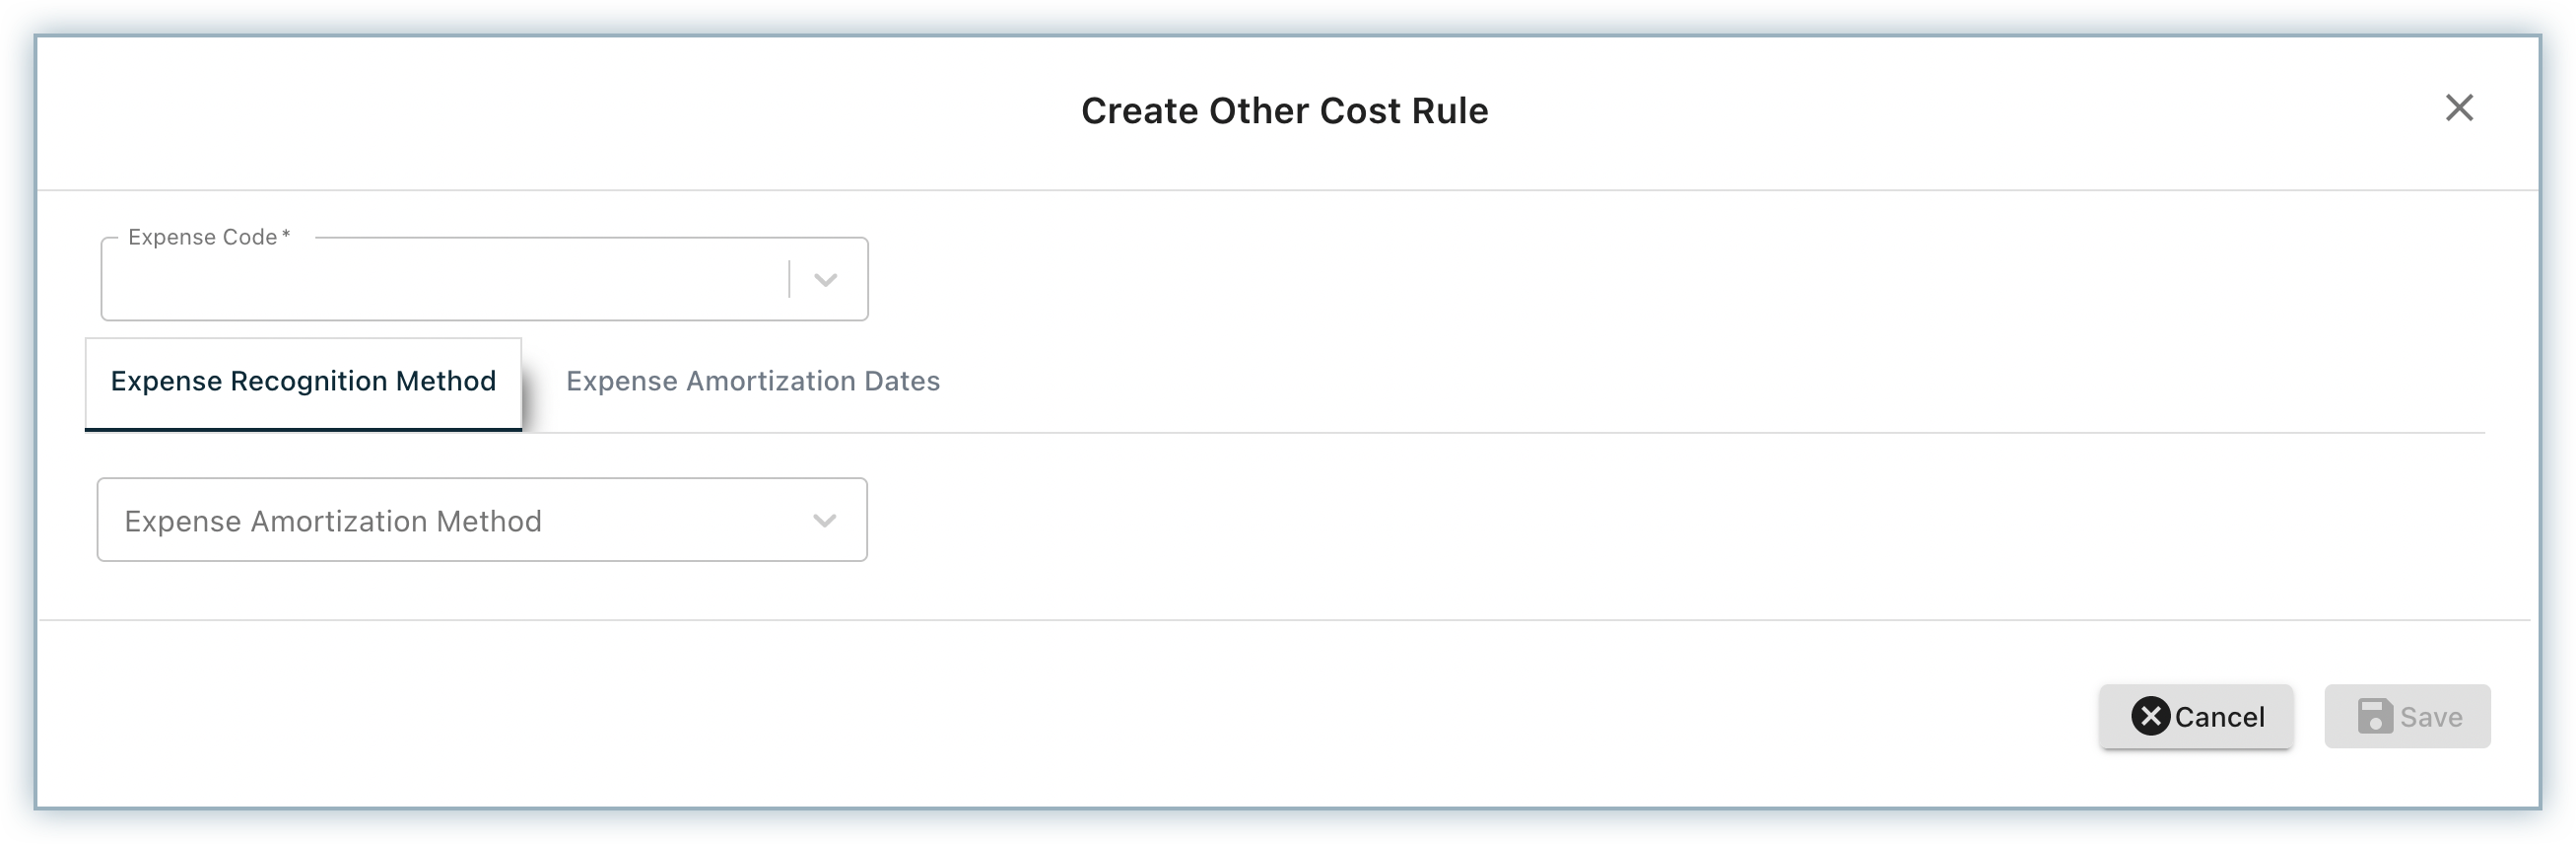Click the Create Other Cost Rule heading
2576x844 pixels.
pyautogui.click(x=1284, y=111)
